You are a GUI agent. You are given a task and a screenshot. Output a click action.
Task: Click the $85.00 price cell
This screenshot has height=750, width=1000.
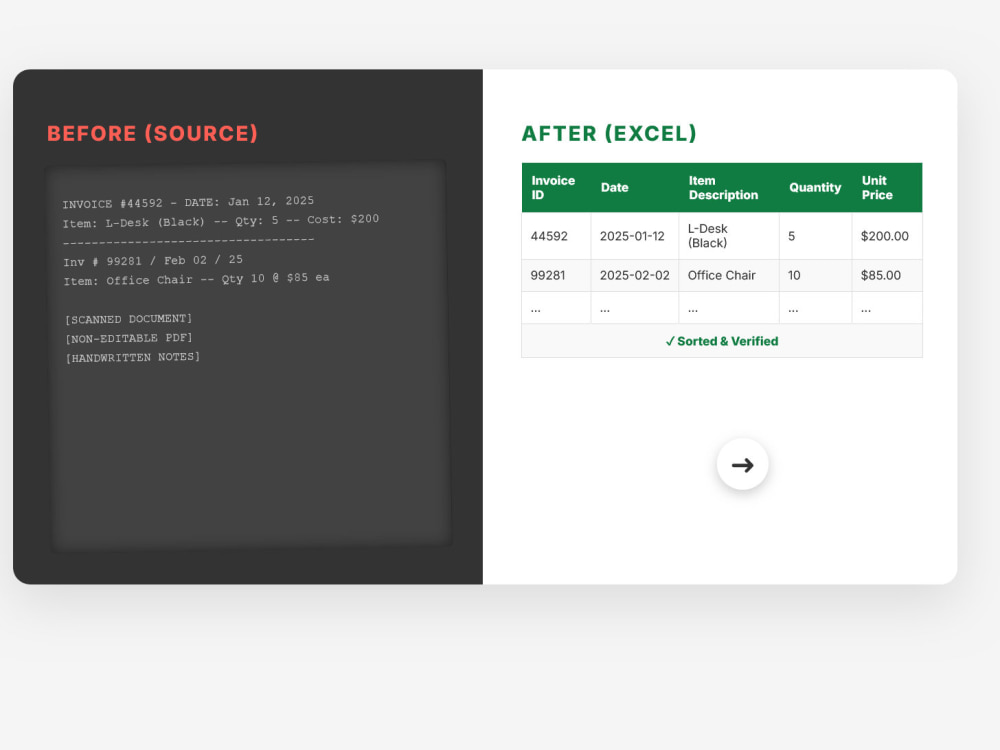tap(887, 276)
